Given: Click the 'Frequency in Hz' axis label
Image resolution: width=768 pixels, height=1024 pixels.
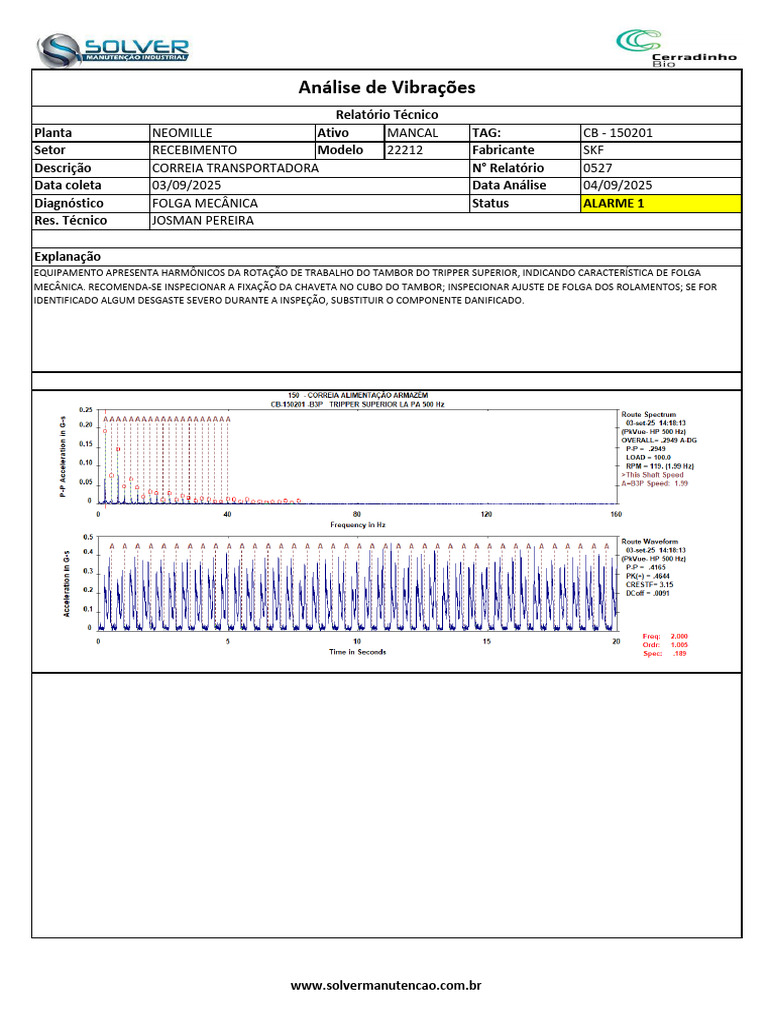Looking at the screenshot, I should (358, 525).
